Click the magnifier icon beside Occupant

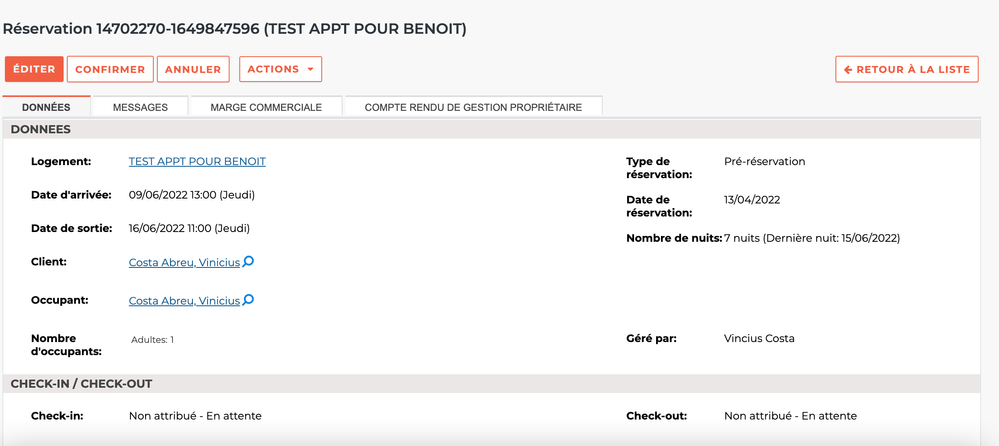click(x=248, y=299)
